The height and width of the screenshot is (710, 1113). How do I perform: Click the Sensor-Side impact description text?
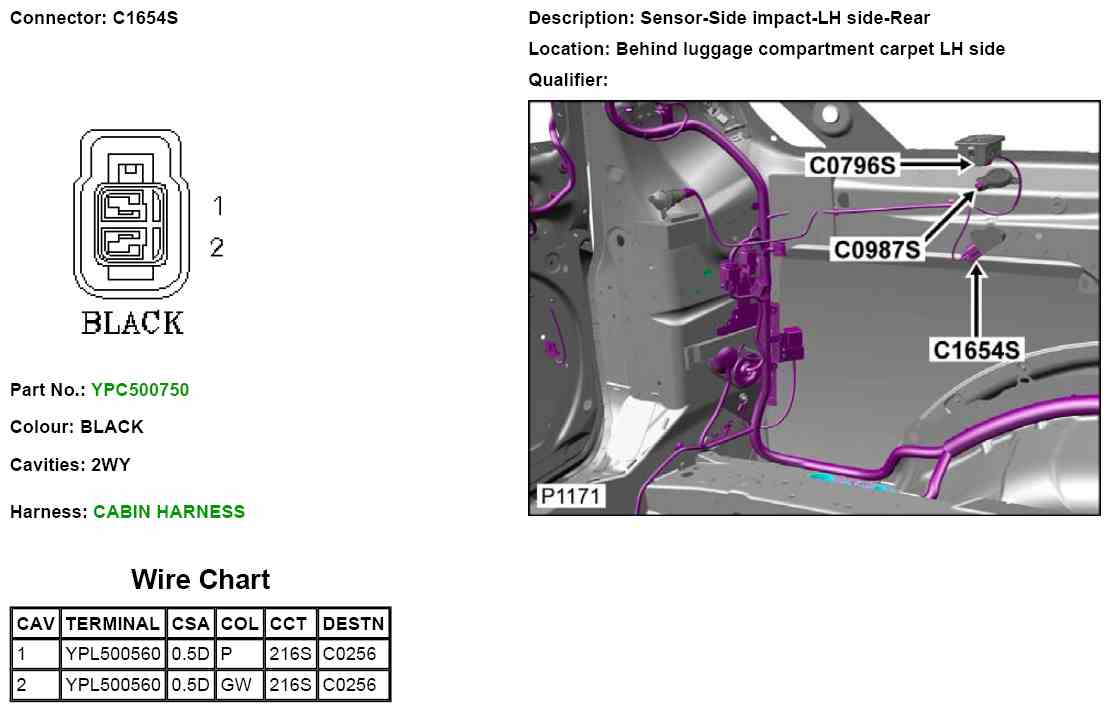pos(729,18)
